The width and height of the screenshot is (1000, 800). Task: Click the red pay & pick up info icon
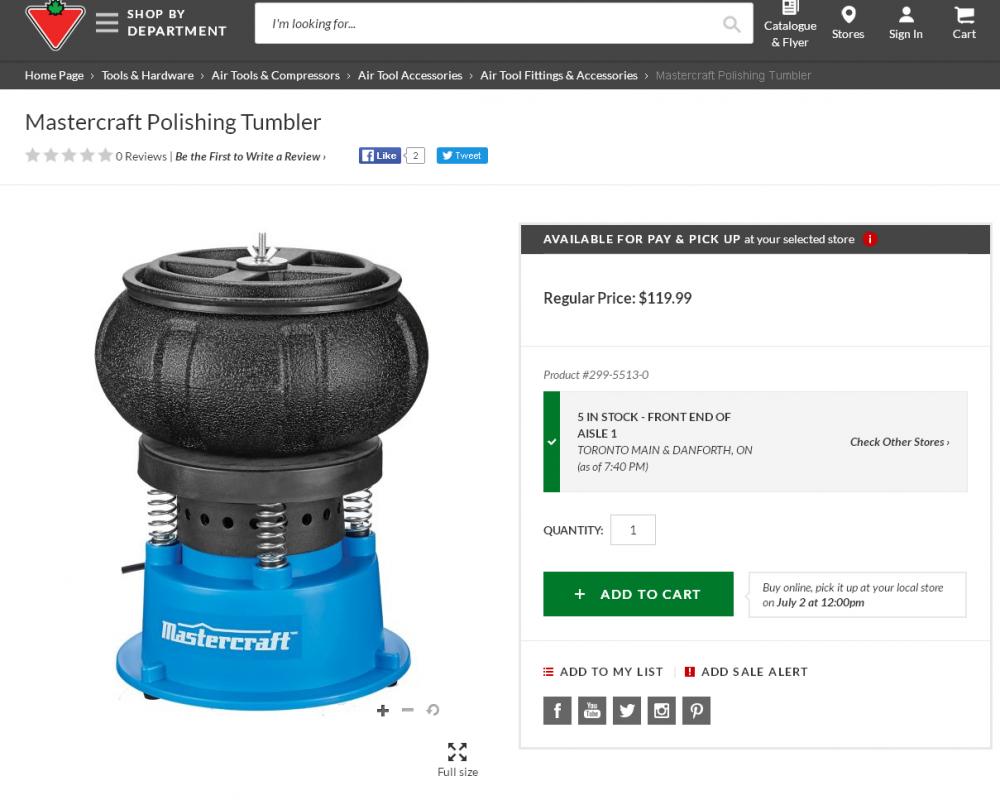point(870,239)
